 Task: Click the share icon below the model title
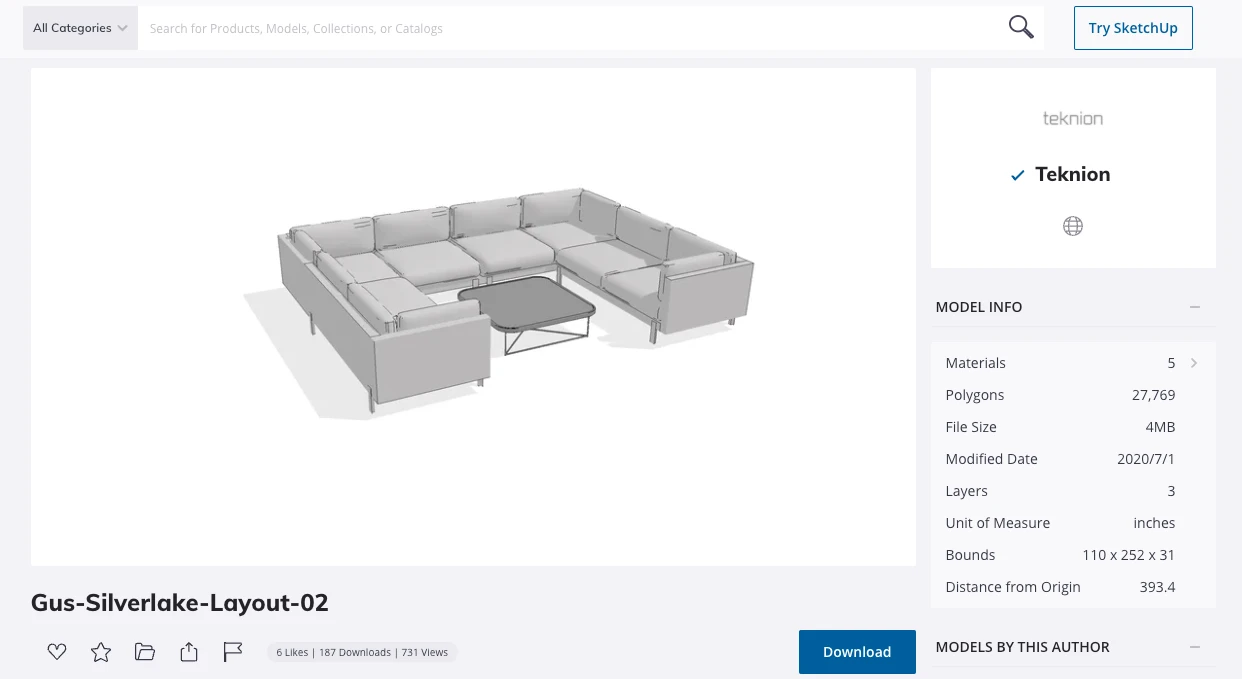click(189, 652)
